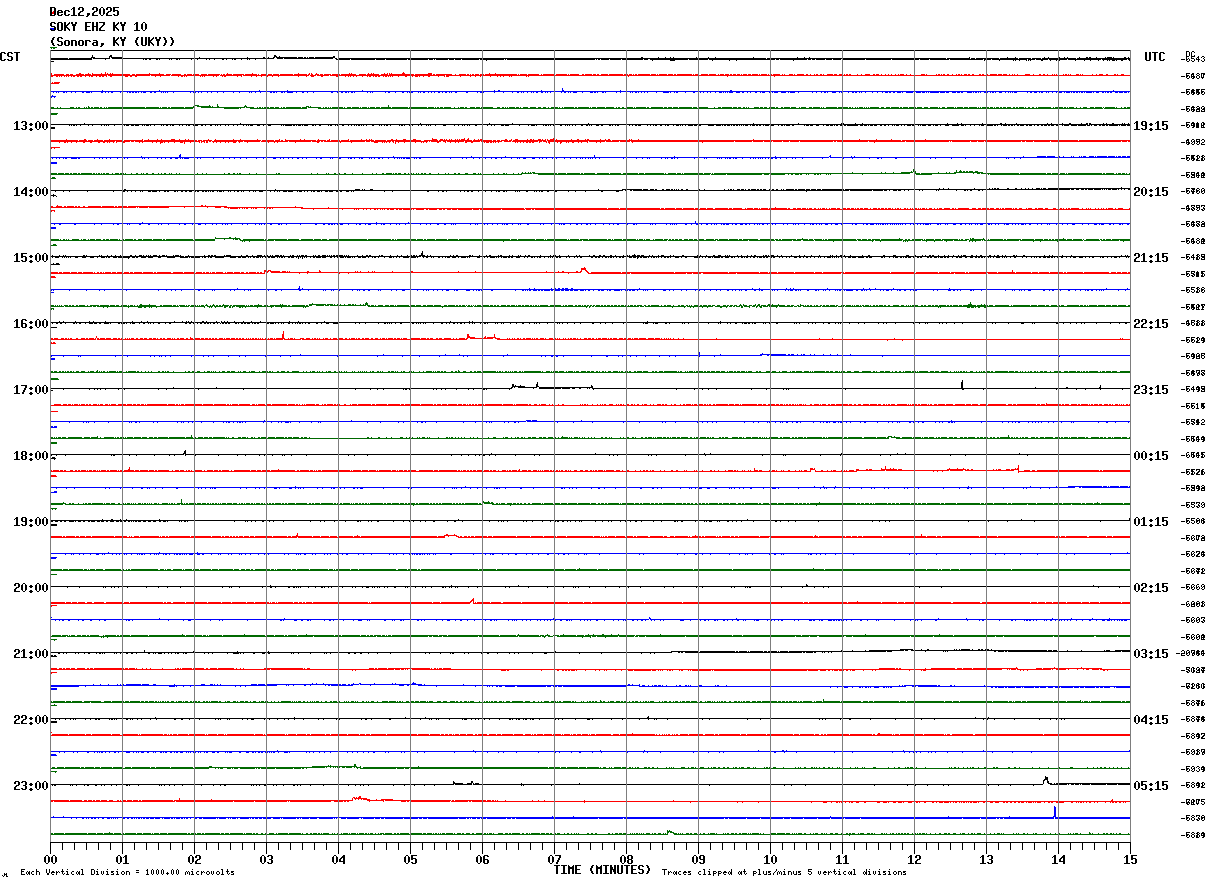Viewport: 1210px width, 886px height.
Task: Select the 20:00 CST time label
Action: click(31, 588)
